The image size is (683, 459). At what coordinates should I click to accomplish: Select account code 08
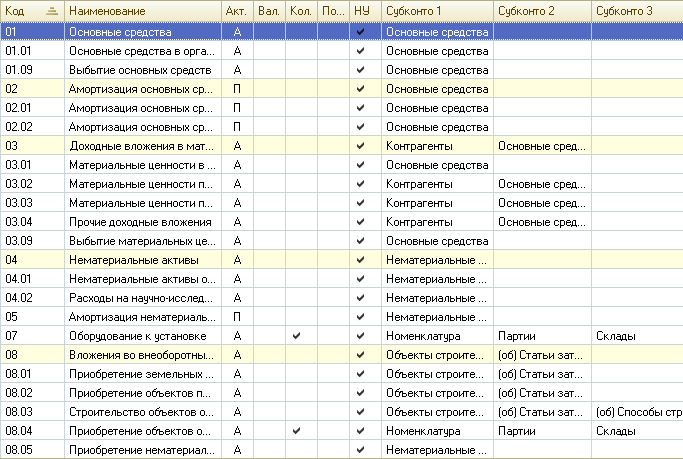11,355
